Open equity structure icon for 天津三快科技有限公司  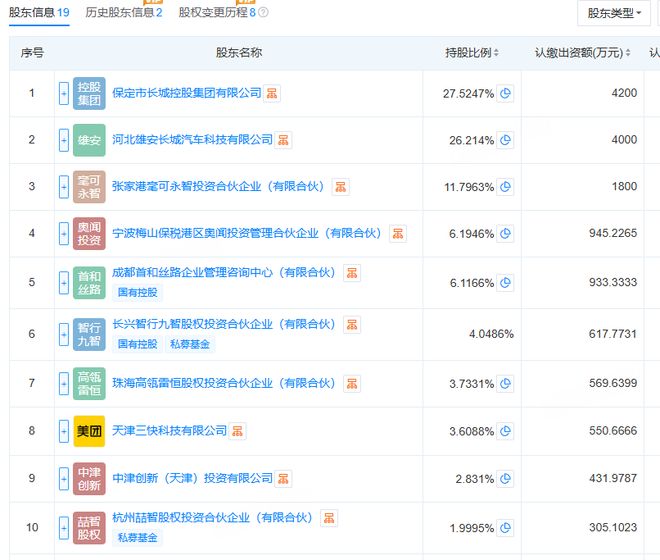(237, 431)
